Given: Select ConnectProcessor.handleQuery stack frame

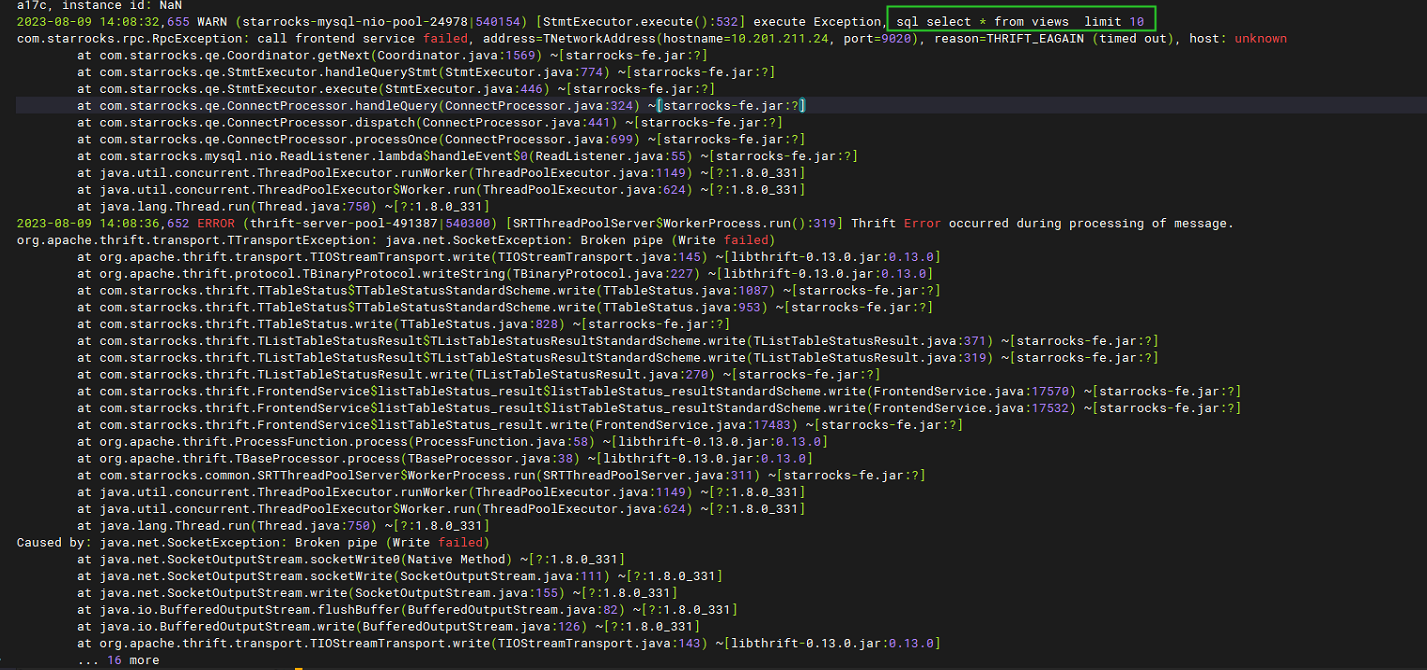Looking at the screenshot, I should point(441,105).
